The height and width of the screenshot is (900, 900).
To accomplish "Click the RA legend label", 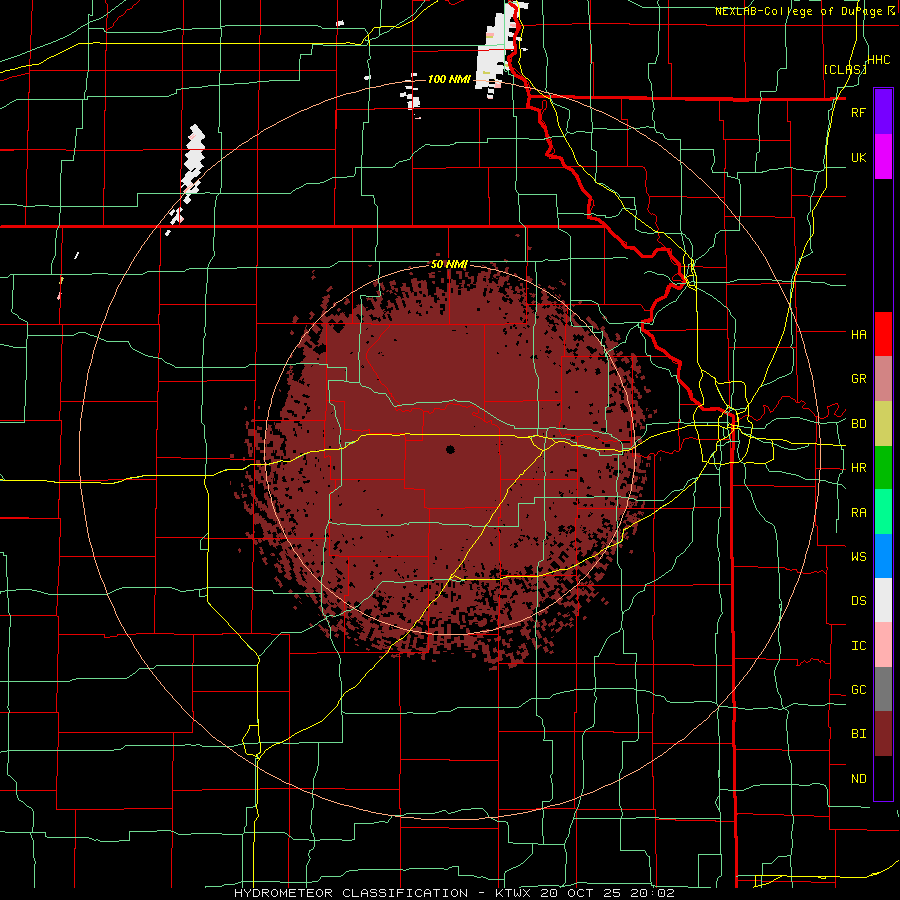I will 858,513.
